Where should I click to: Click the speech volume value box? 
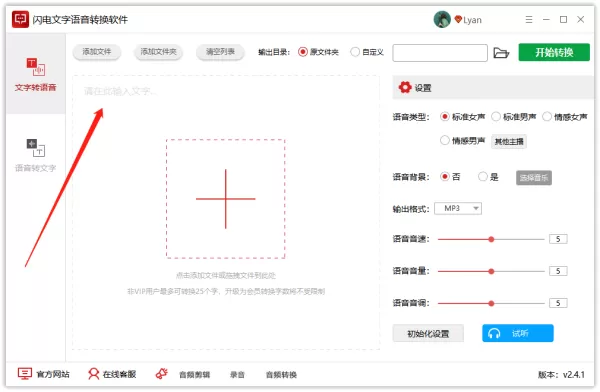[x=558, y=271]
